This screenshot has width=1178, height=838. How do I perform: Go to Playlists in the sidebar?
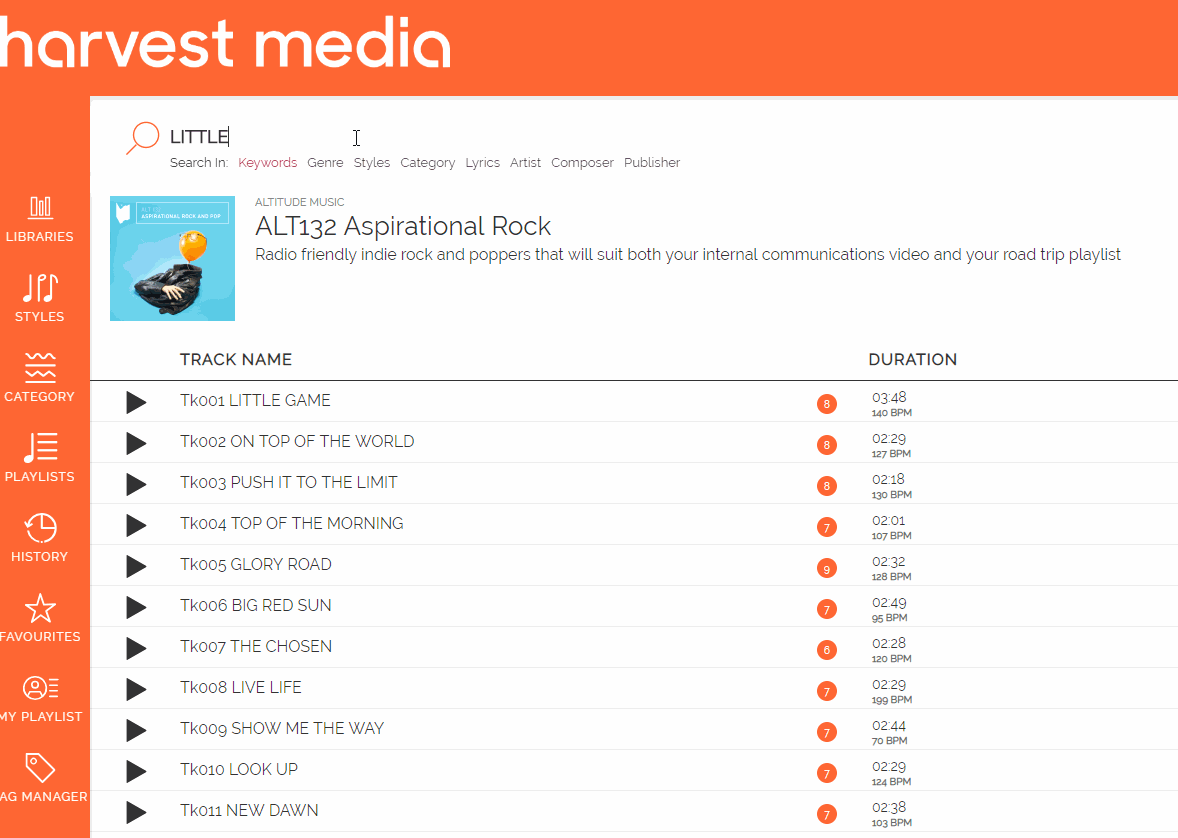coord(40,457)
